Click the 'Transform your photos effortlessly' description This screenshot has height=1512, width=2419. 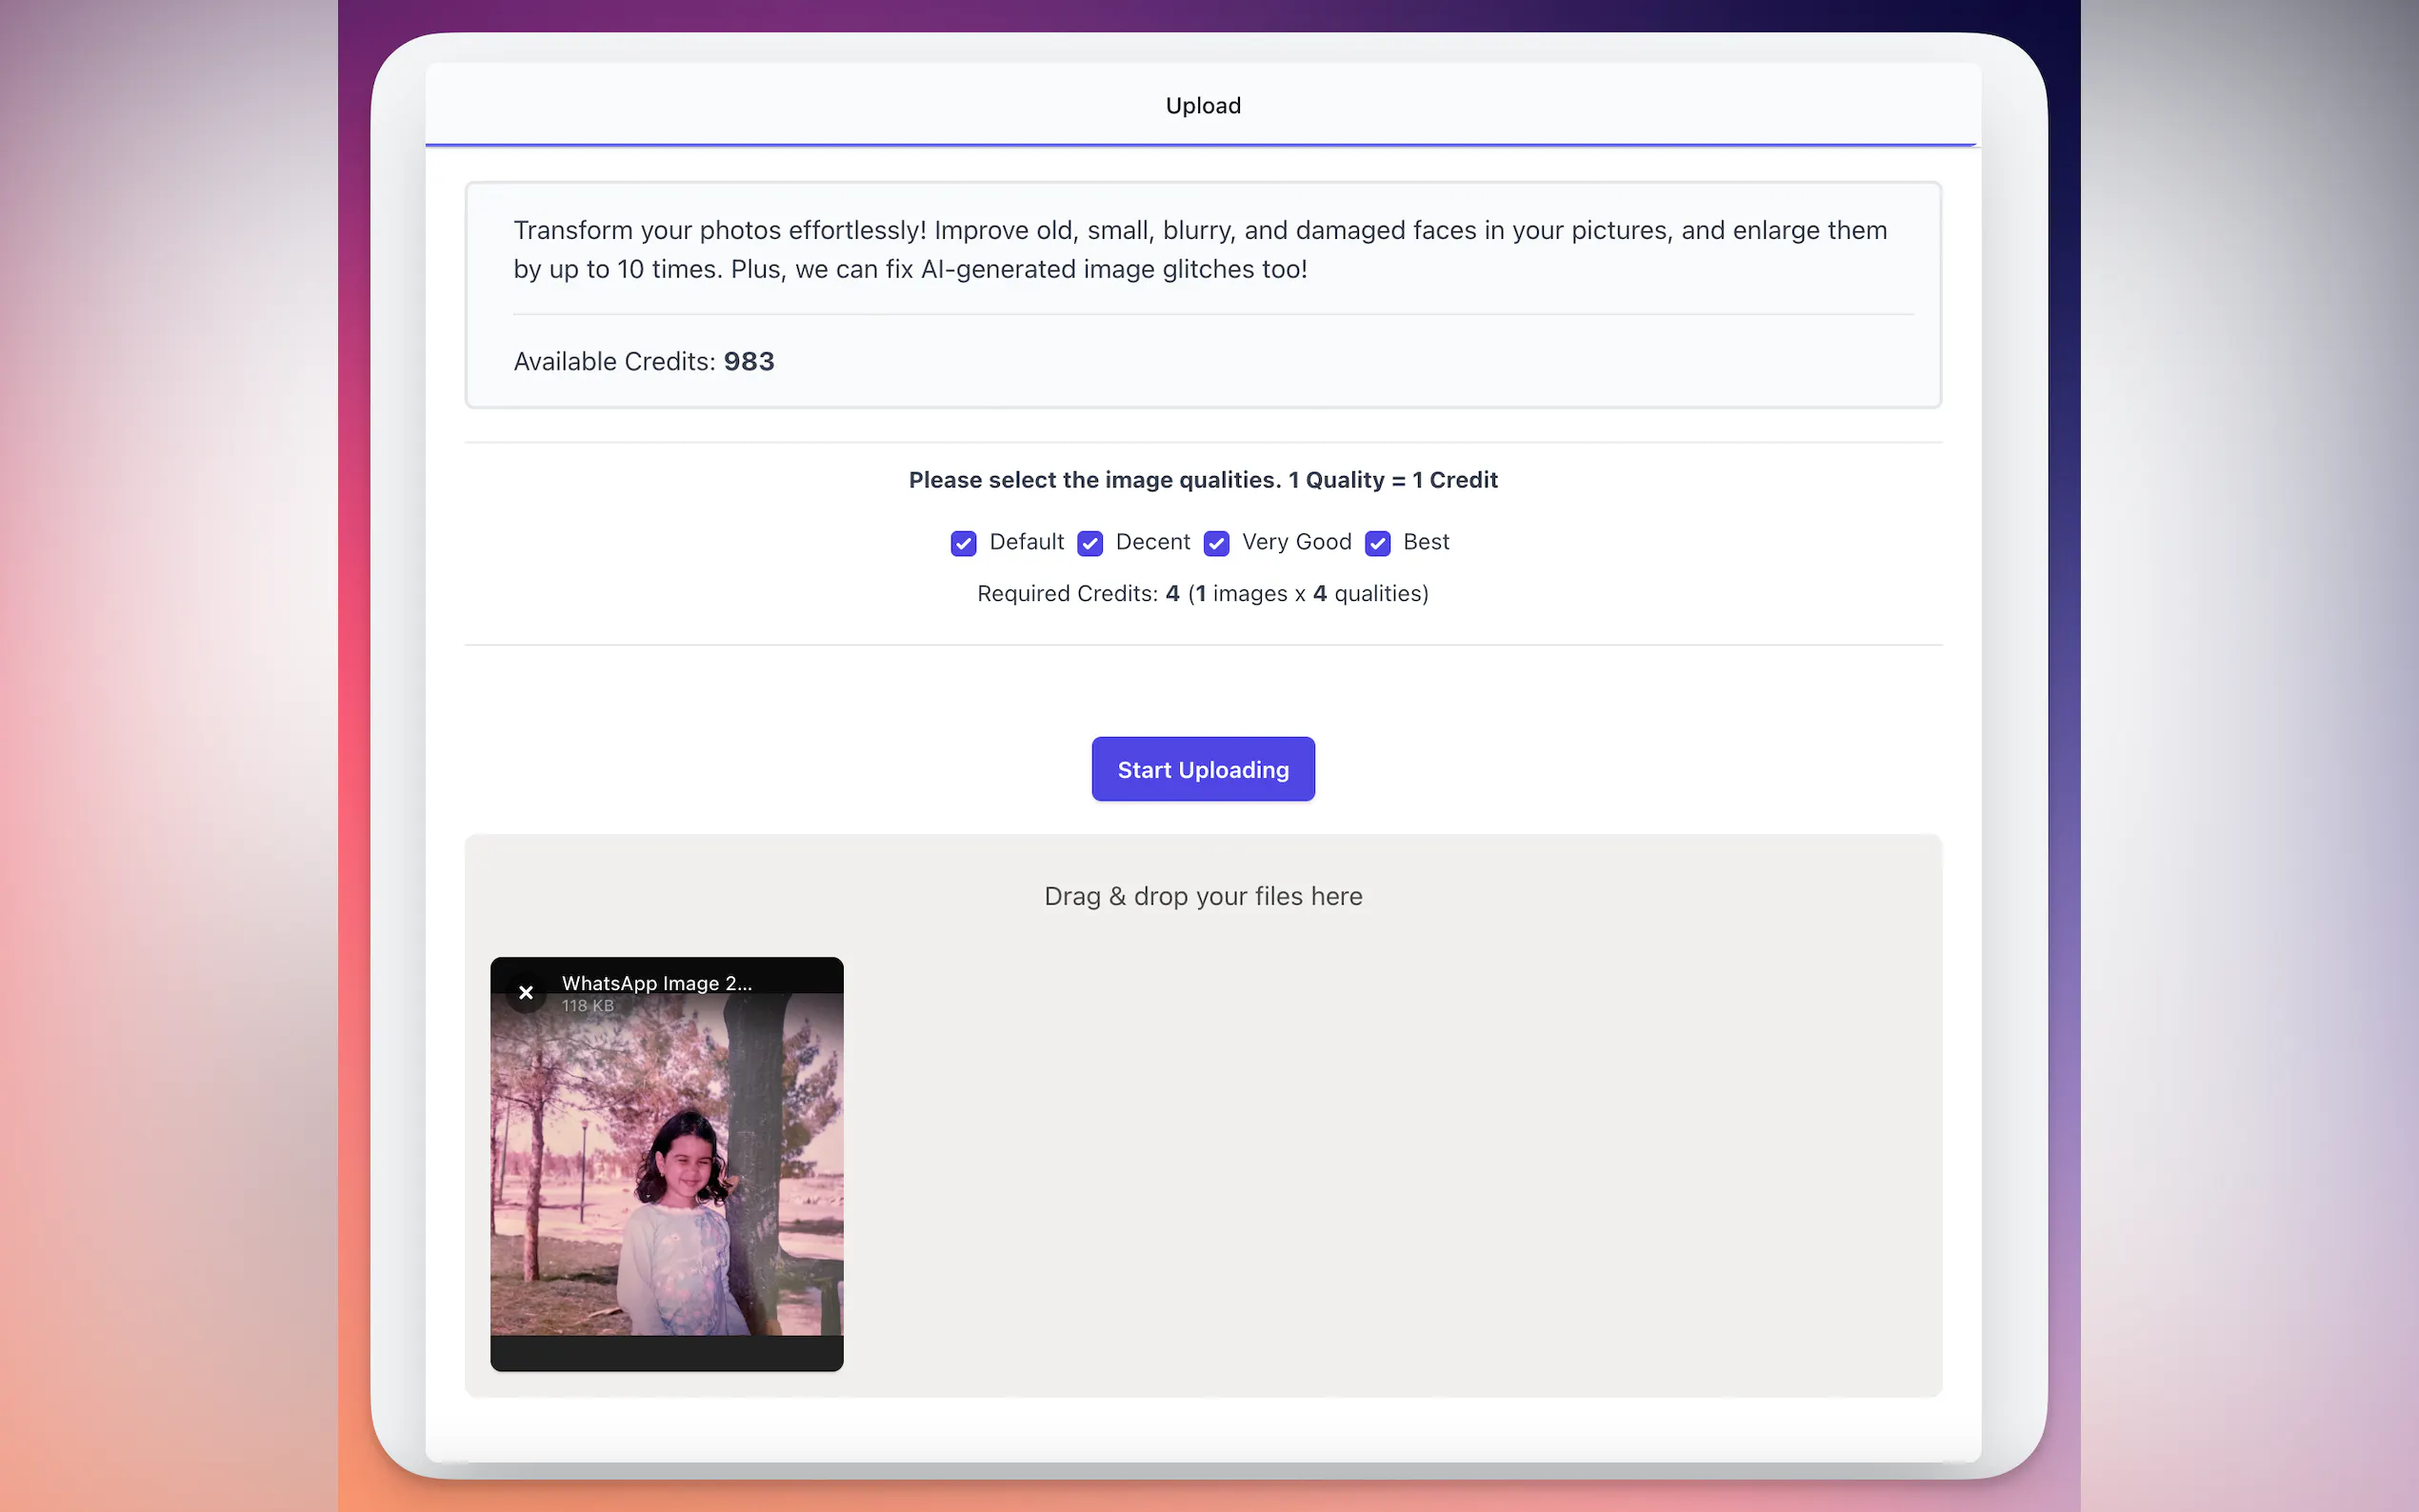click(x=1200, y=249)
